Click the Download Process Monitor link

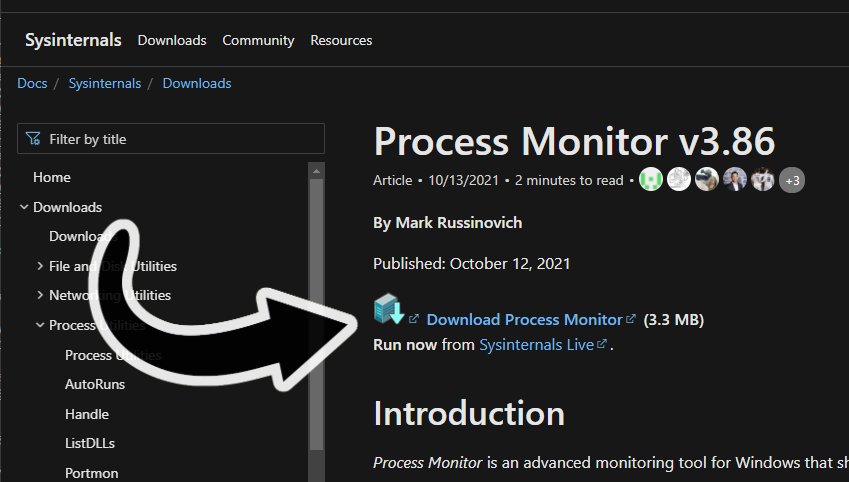tap(524, 320)
